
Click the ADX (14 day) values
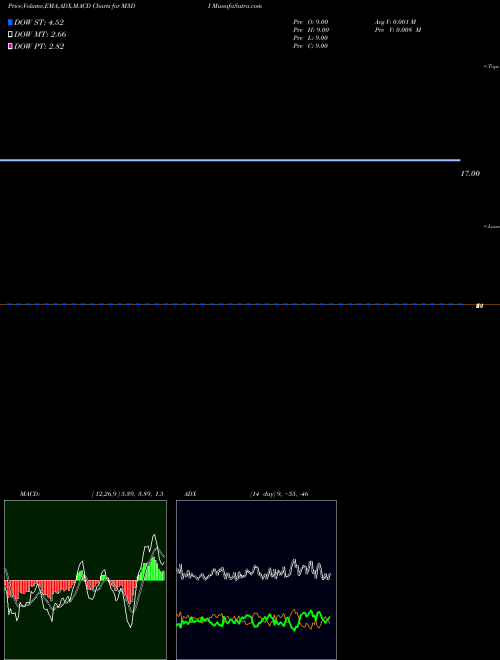279,494
